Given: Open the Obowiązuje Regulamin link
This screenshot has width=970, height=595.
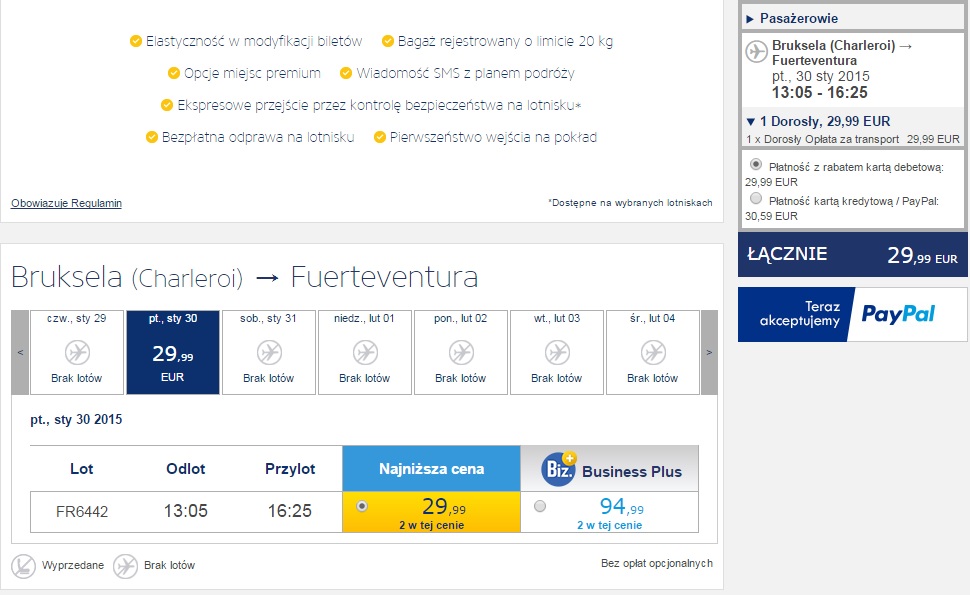Looking at the screenshot, I should [x=66, y=203].
